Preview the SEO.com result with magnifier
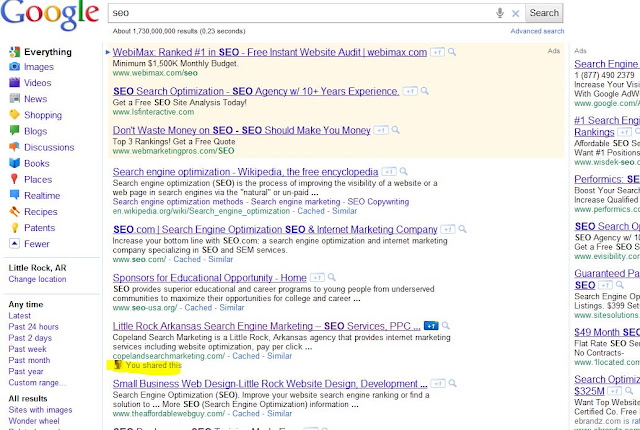This screenshot has height=430, width=640. [462, 229]
